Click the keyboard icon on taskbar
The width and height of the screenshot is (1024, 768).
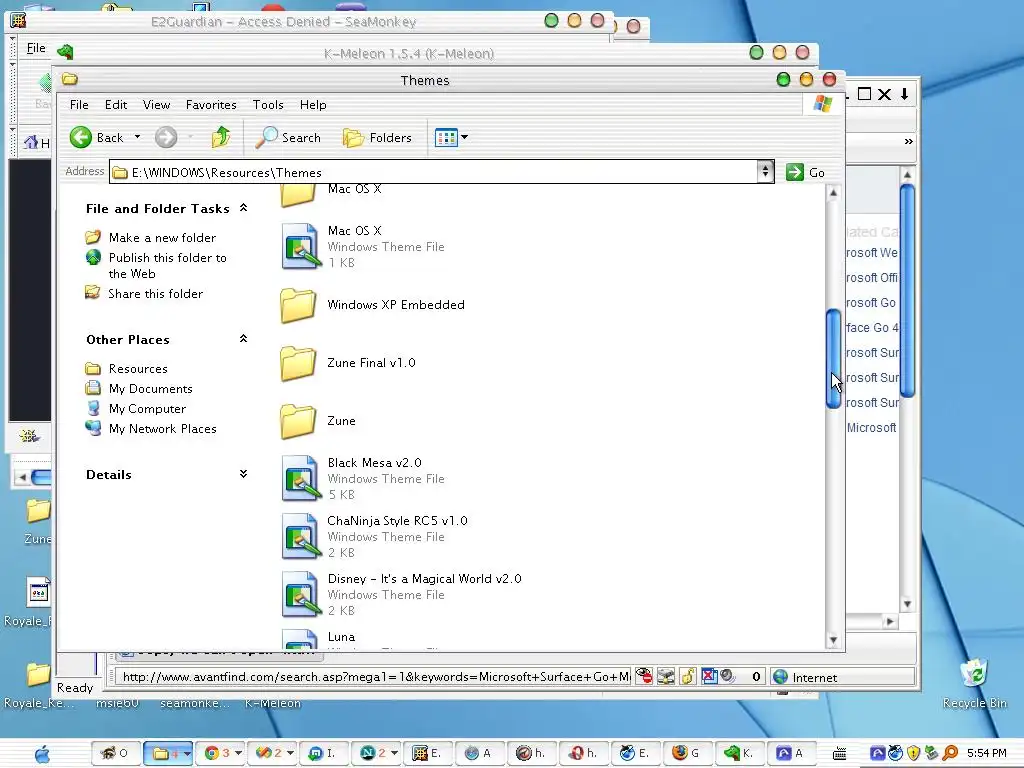coord(840,754)
